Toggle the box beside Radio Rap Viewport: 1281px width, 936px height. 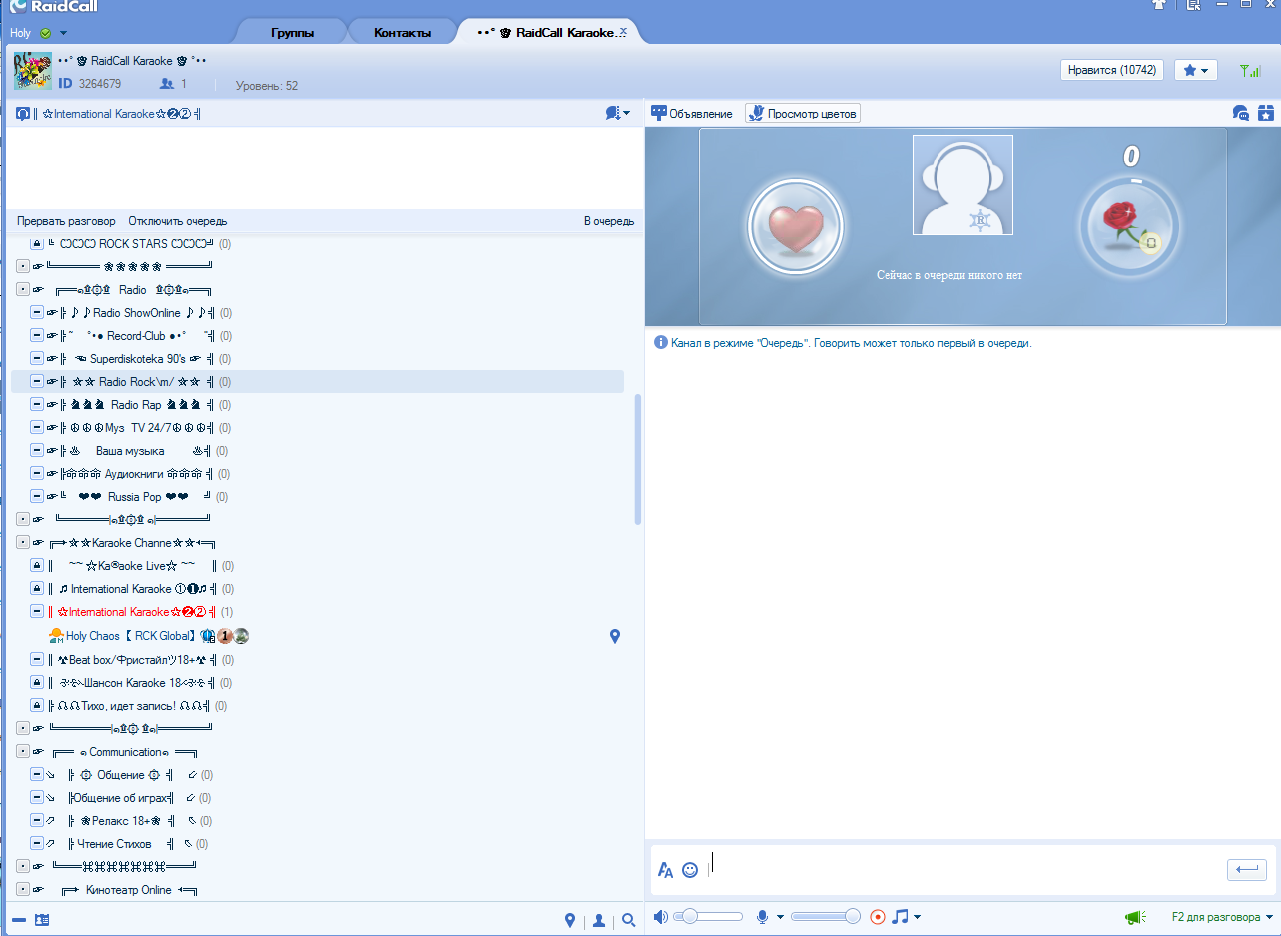click(x=37, y=405)
